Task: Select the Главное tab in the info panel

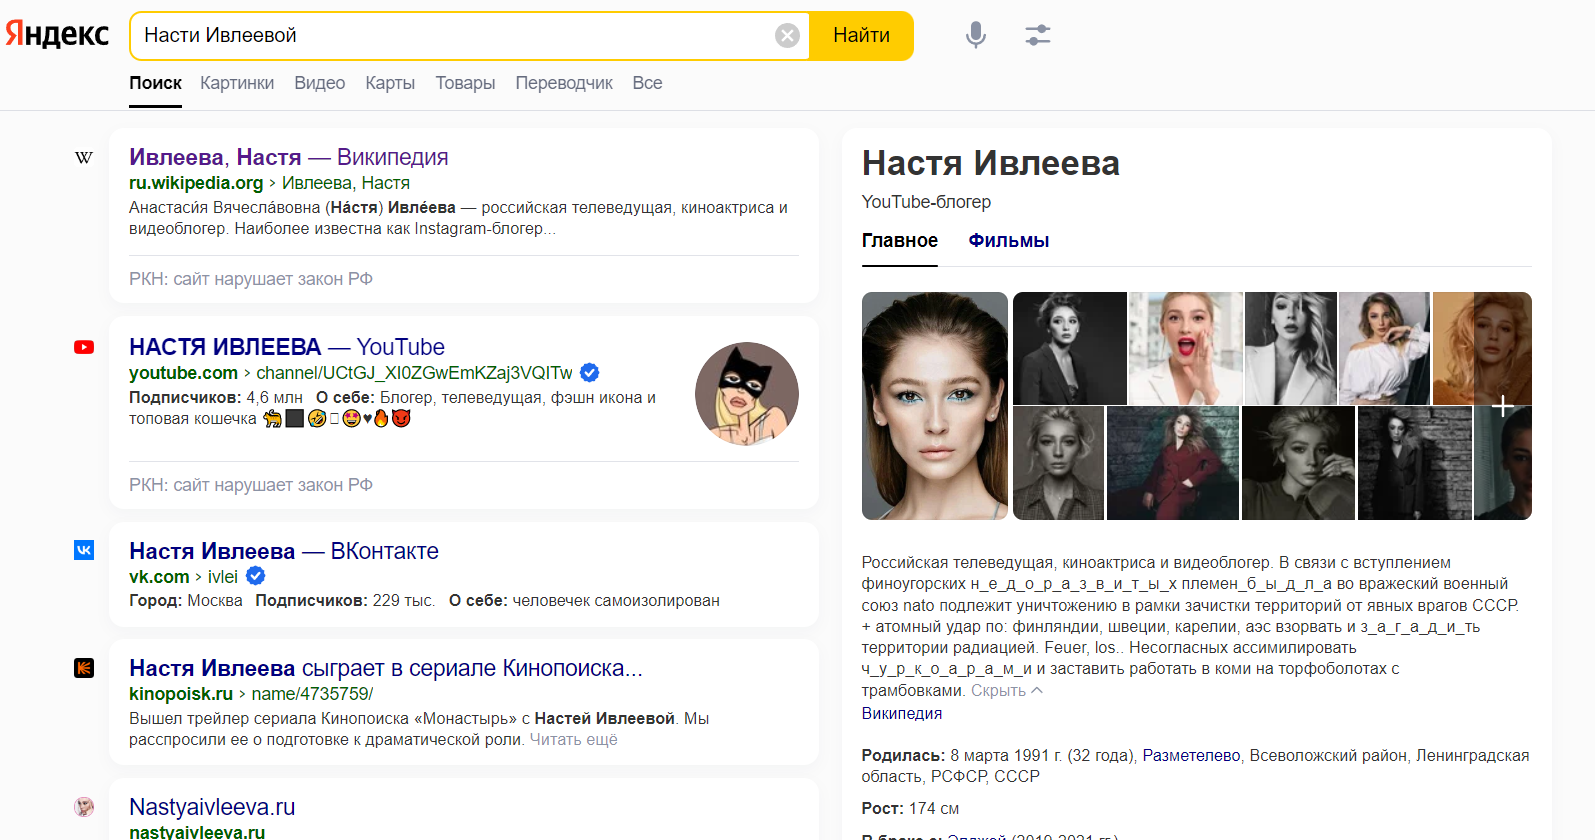Action: pyautogui.click(x=900, y=241)
